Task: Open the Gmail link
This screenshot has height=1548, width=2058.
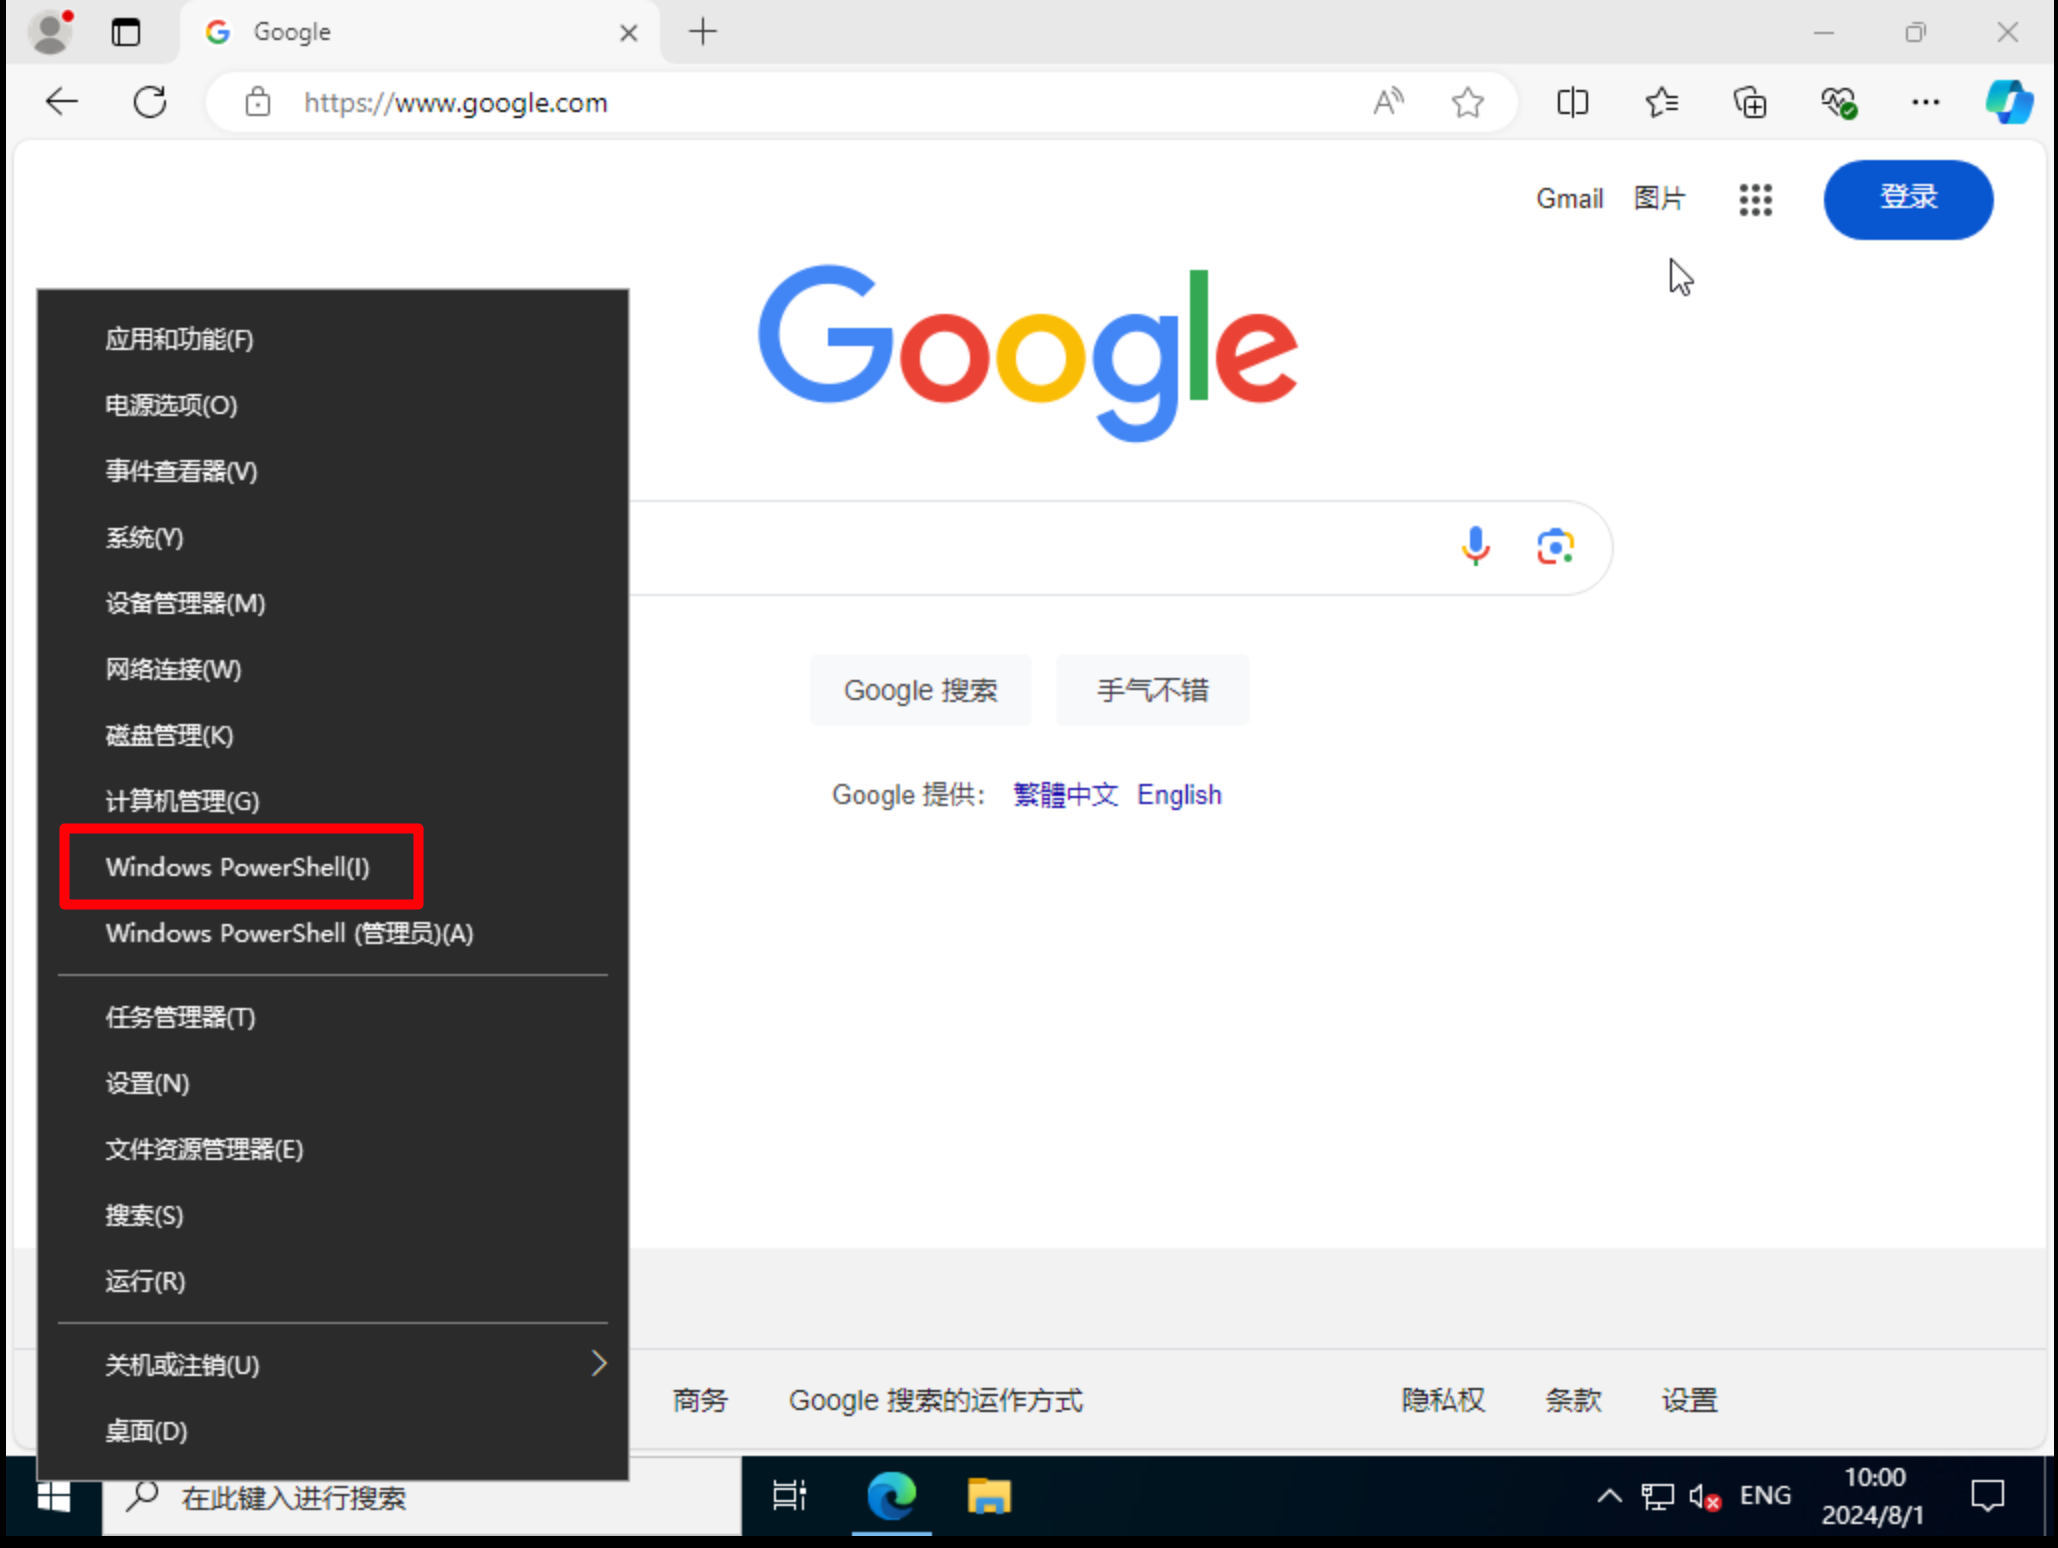Action: pyautogui.click(x=1569, y=199)
